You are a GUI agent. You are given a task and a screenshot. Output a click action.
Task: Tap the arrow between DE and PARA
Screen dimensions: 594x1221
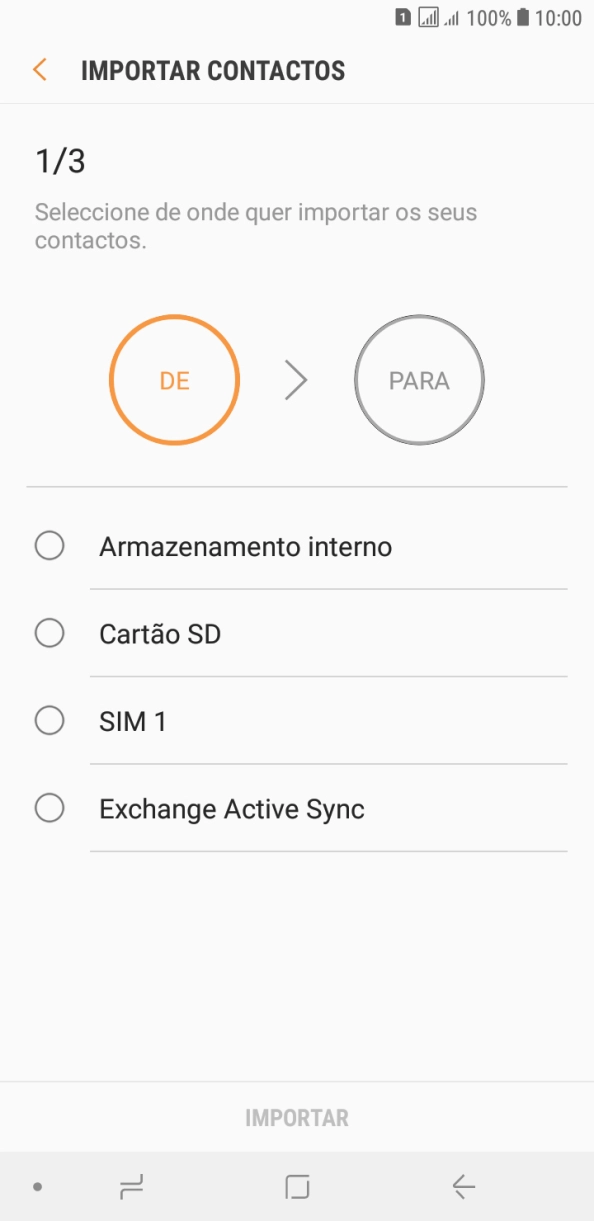click(296, 380)
